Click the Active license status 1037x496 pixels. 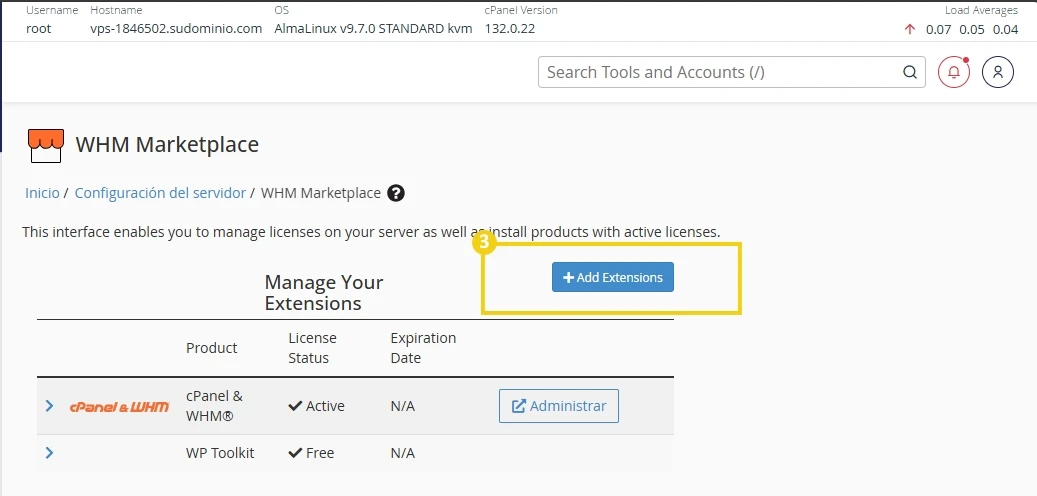[316, 406]
